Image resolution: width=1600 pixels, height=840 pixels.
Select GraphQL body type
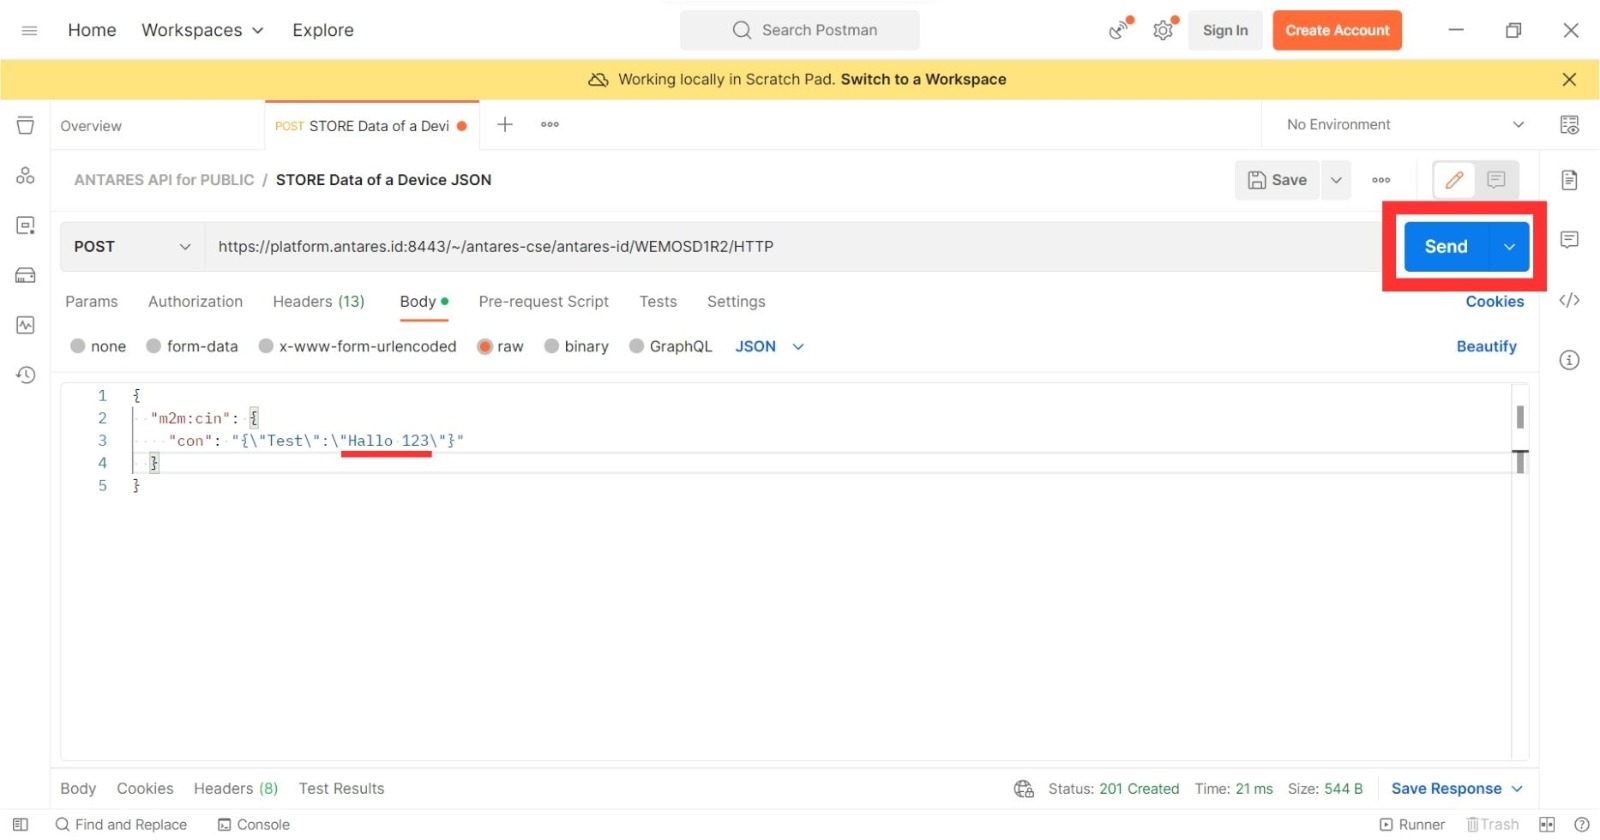[670, 346]
